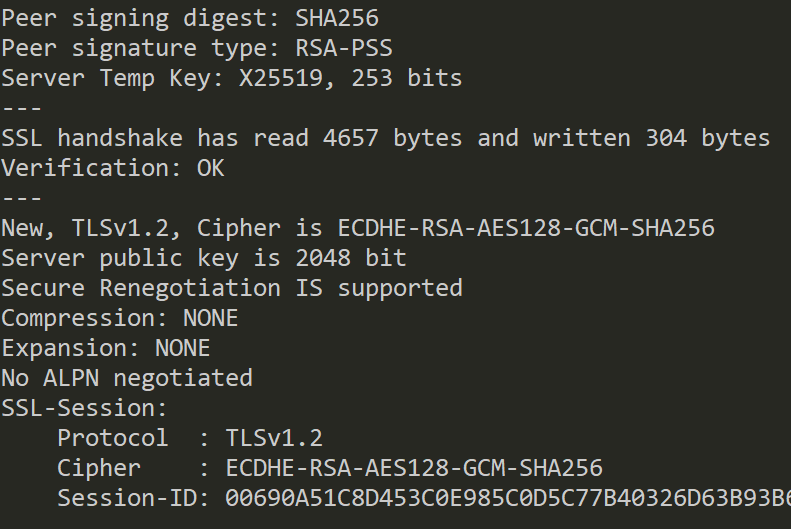The image size is (791, 529).
Task: Click the "Session-ID:" label
Action: [126, 498]
